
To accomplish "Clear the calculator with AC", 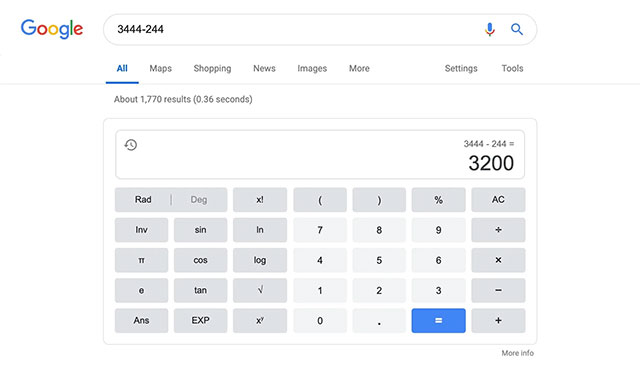I will click(498, 200).
